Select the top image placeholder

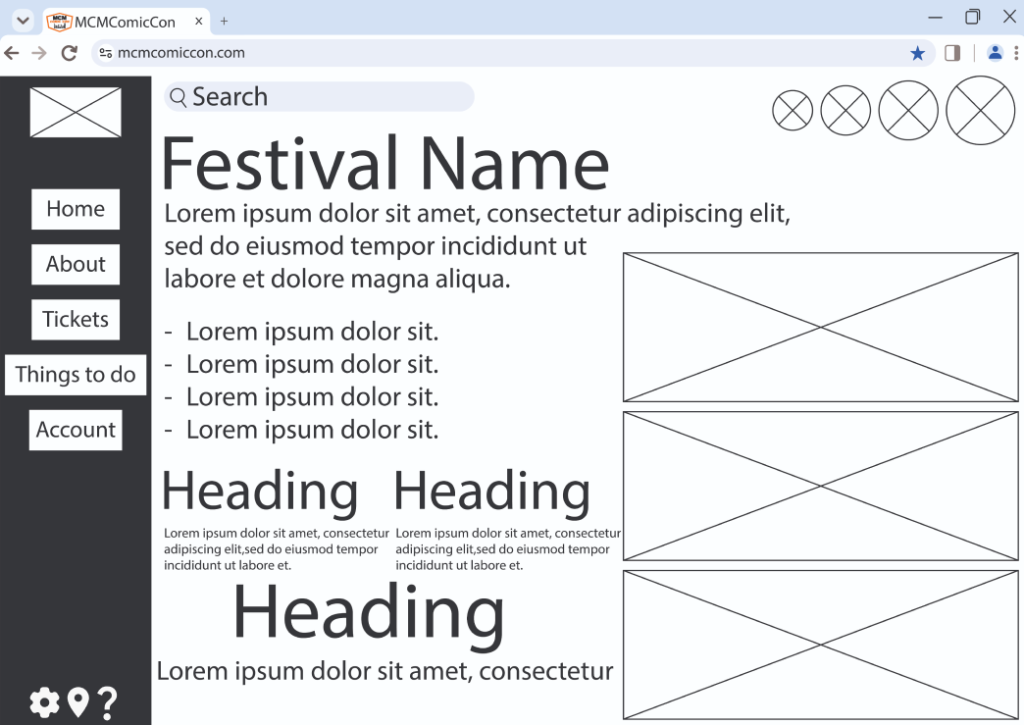coord(820,327)
